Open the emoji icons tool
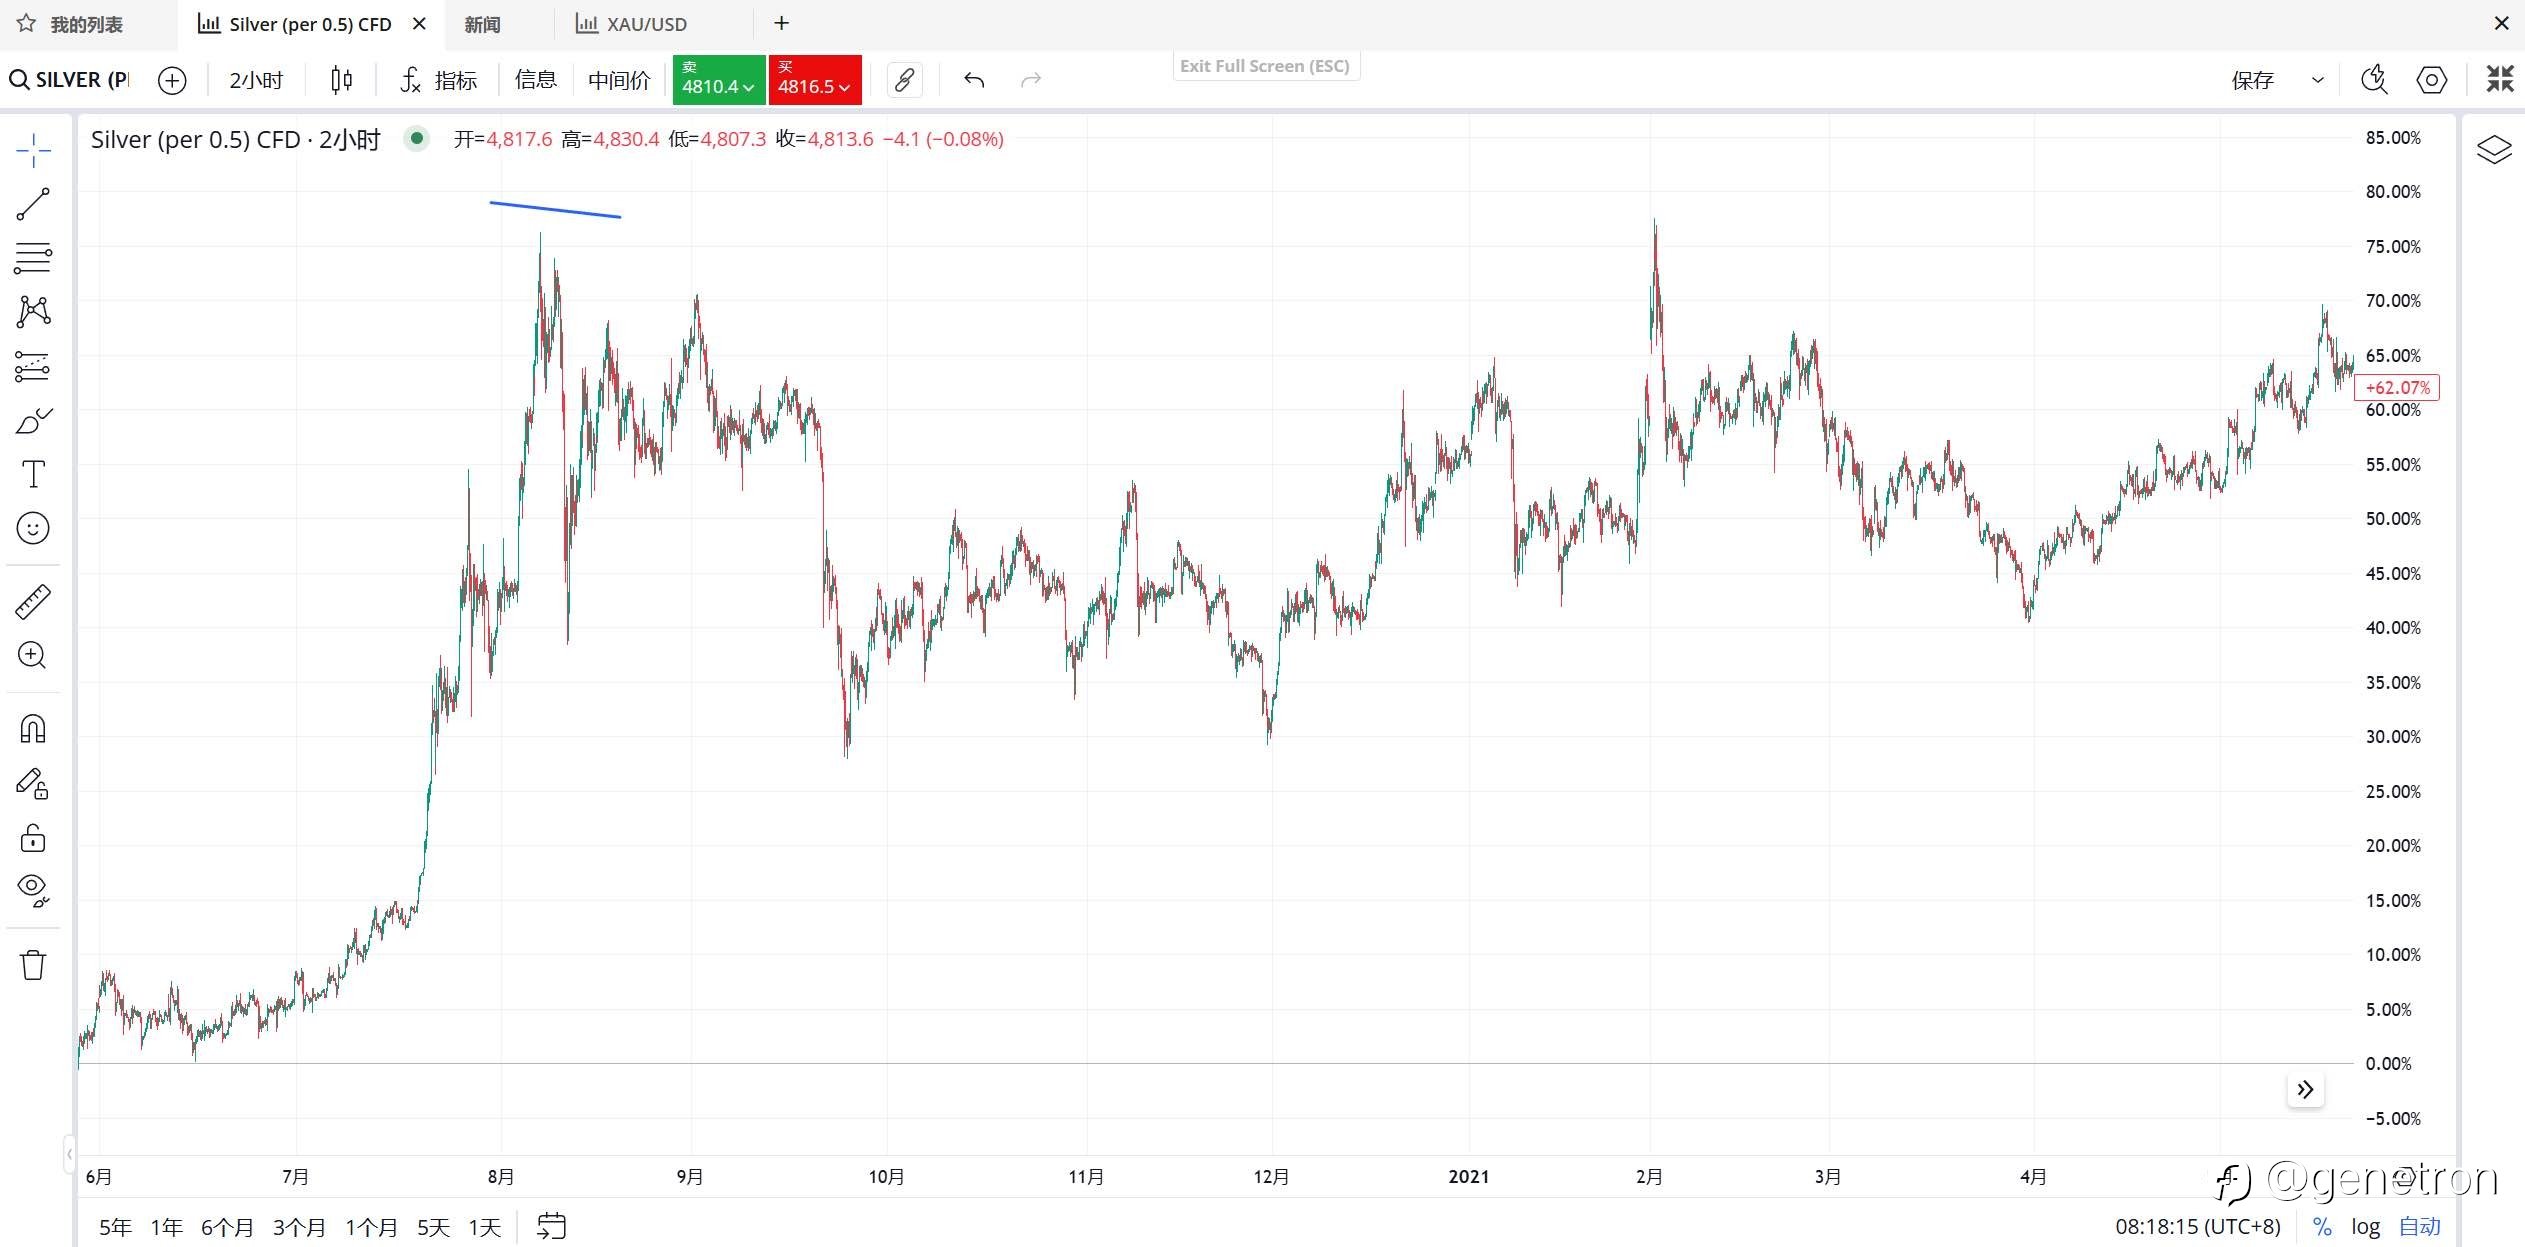 coord(33,528)
